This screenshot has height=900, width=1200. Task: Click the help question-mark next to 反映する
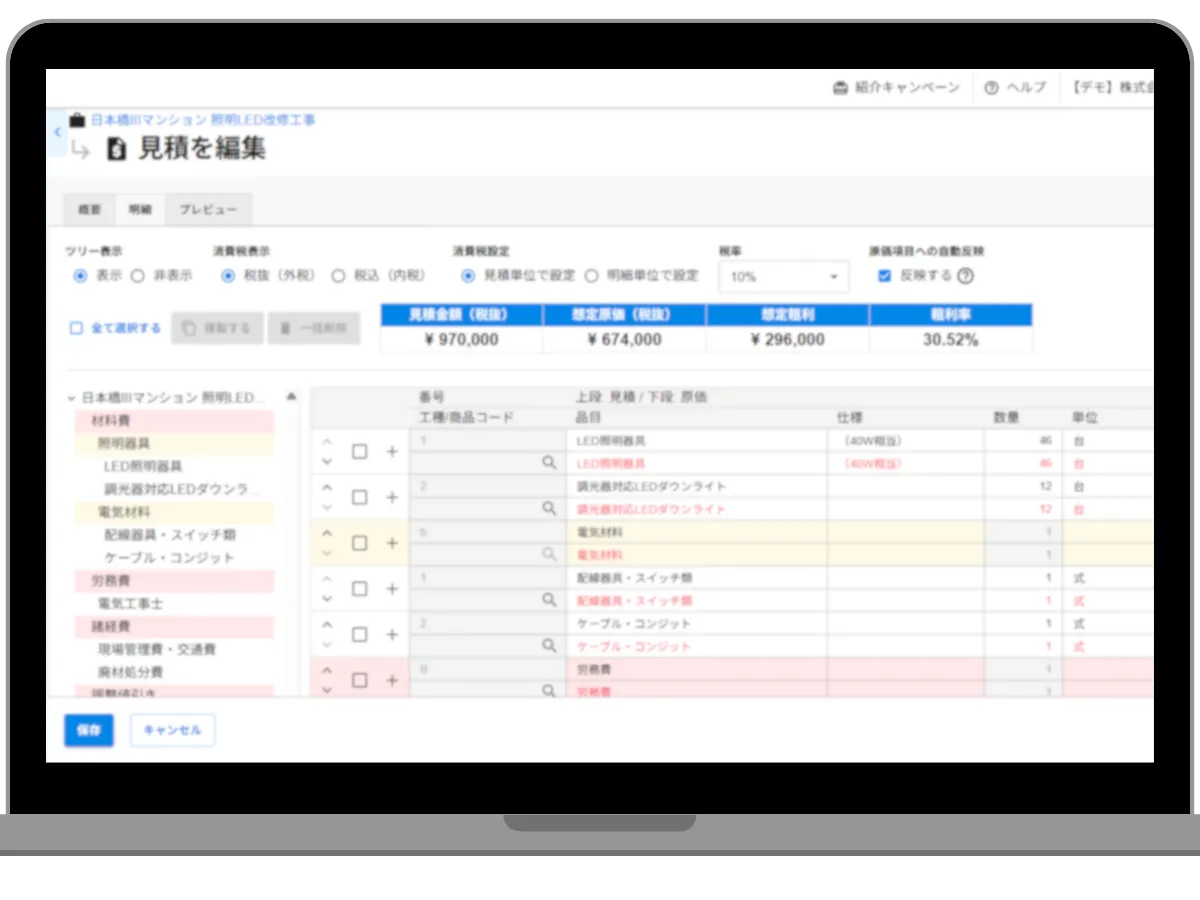pyautogui.click(x=965, y=276)
